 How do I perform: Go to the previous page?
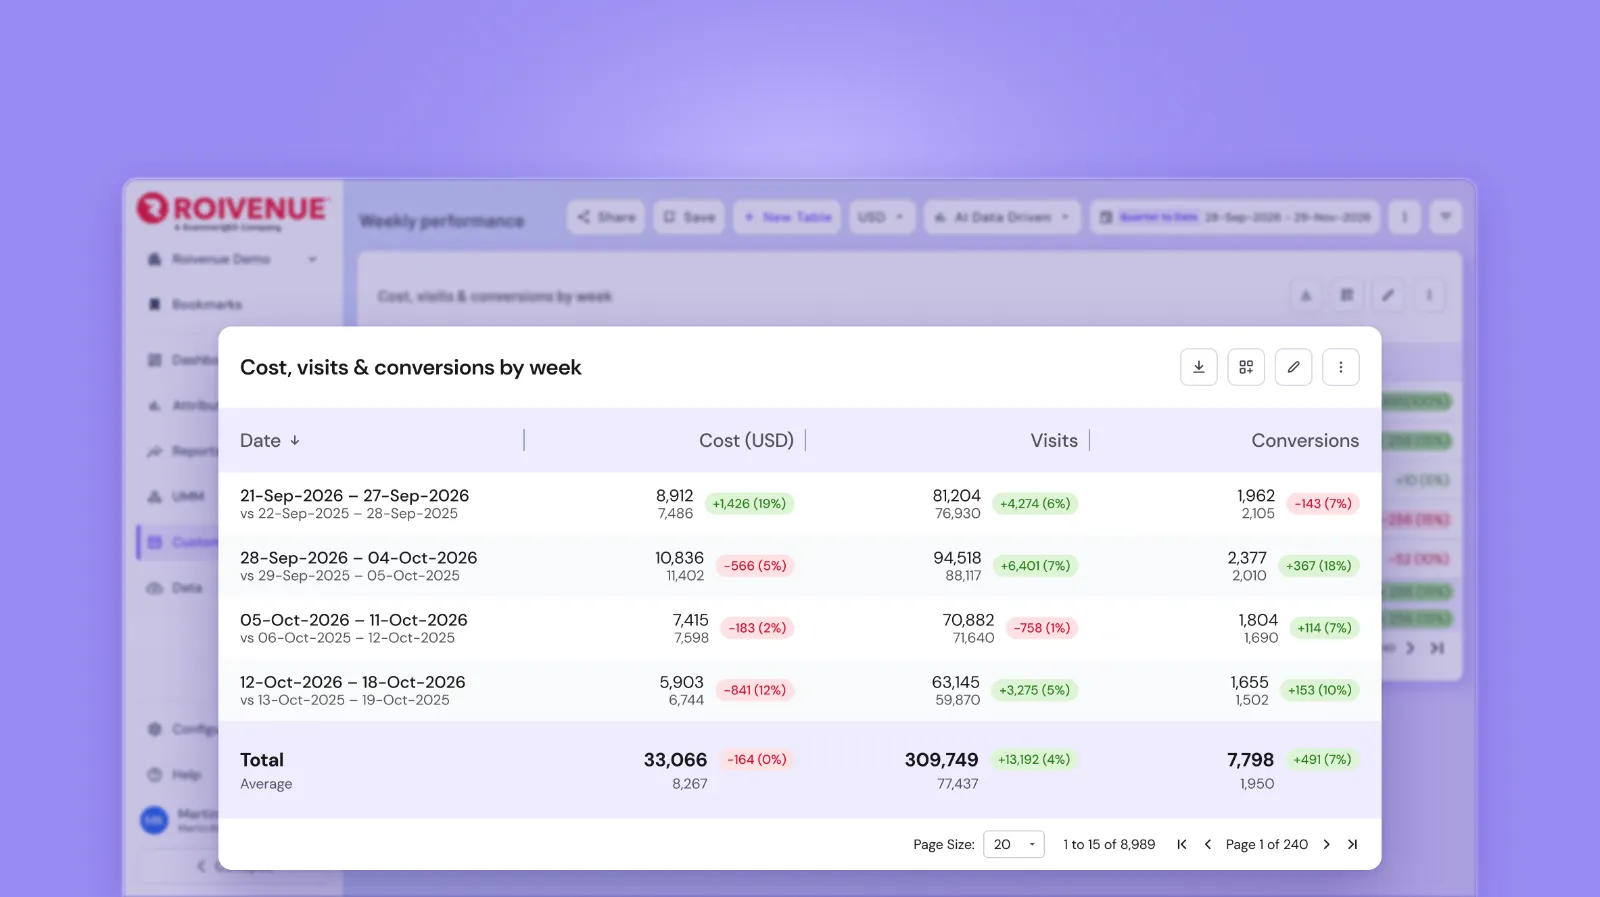(1208, 844)
